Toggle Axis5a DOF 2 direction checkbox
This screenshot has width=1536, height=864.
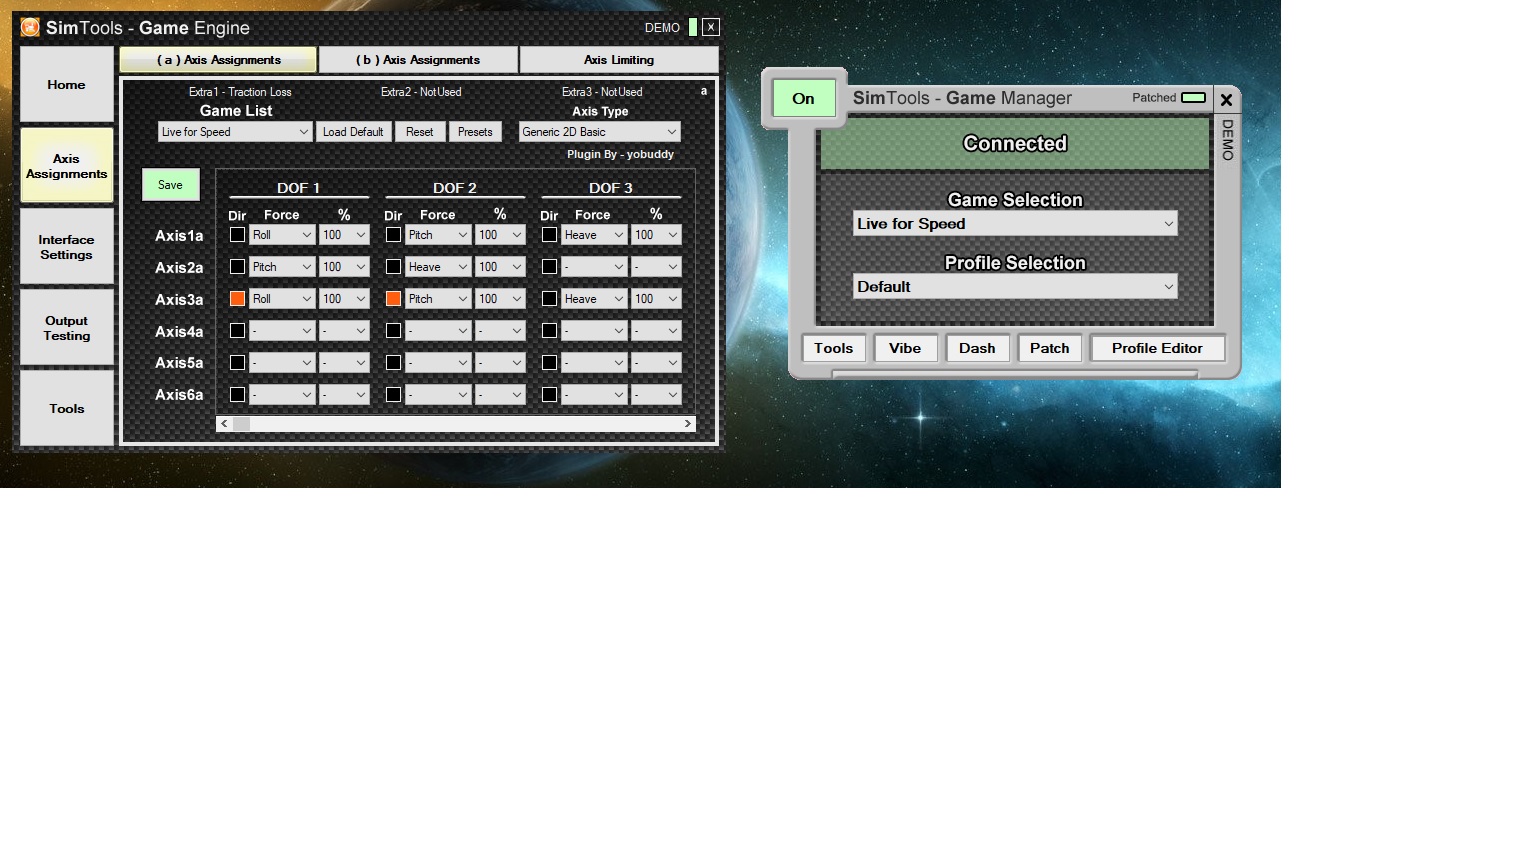click(393, 363)
